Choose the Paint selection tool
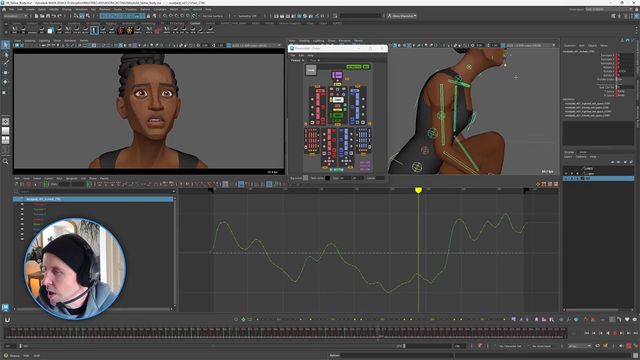The width and height of the screenshot is (640, 360). tap(6, 63)
